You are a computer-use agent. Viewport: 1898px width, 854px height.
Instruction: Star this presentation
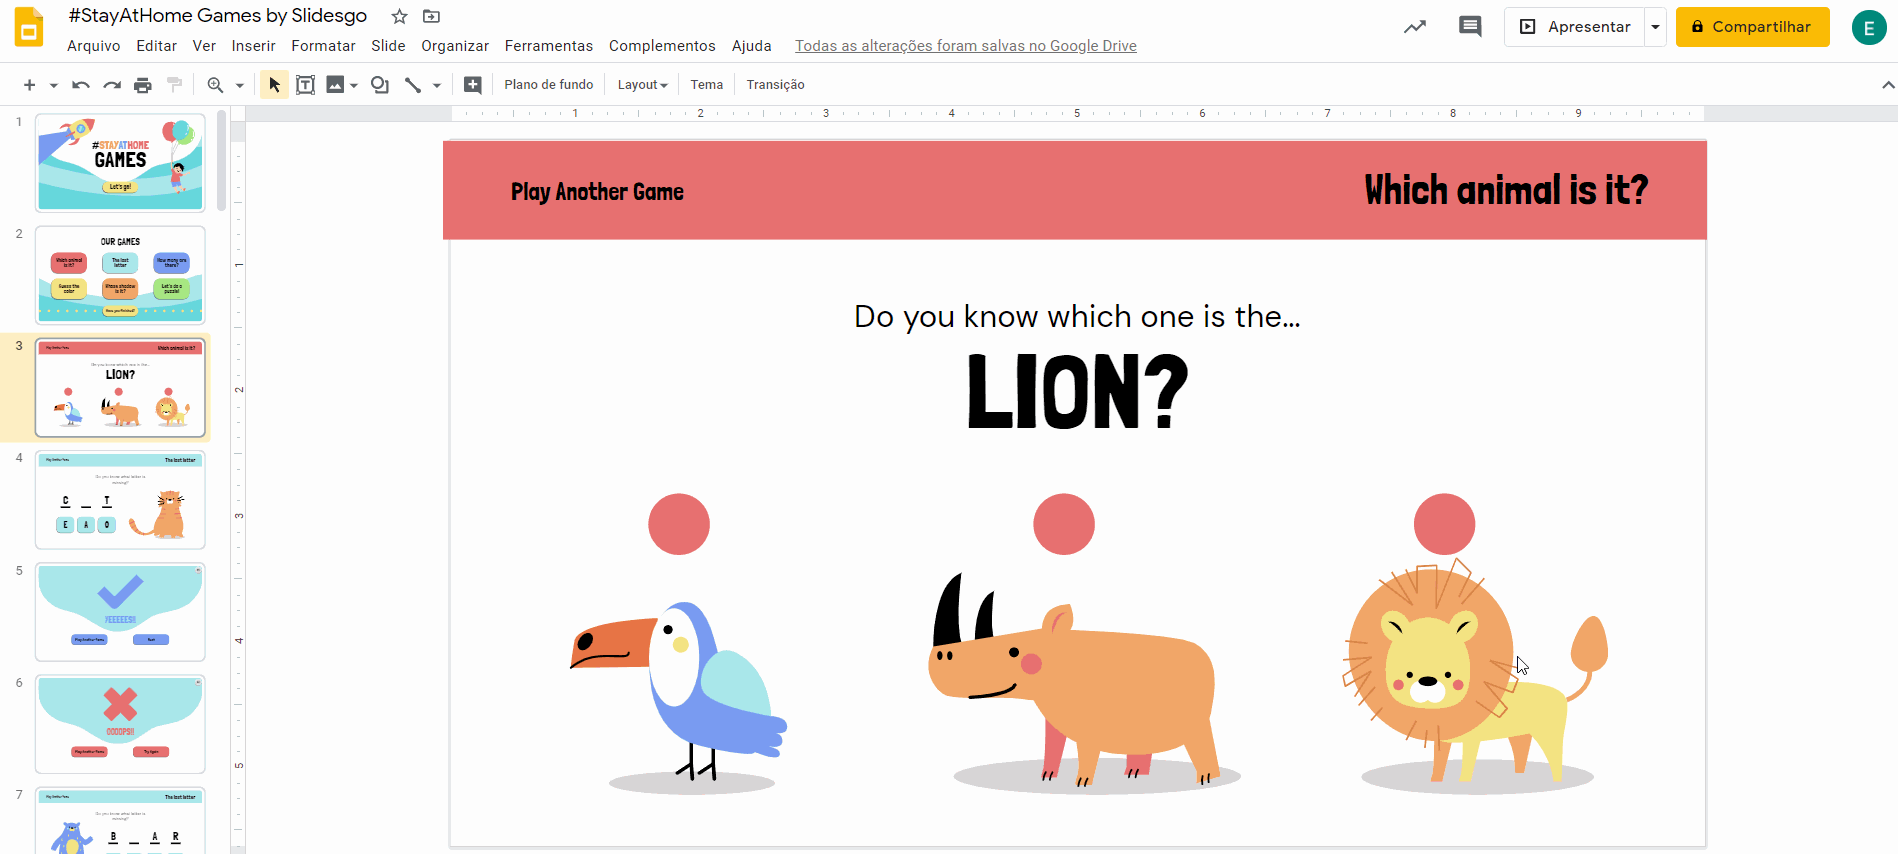click(399, 16)
